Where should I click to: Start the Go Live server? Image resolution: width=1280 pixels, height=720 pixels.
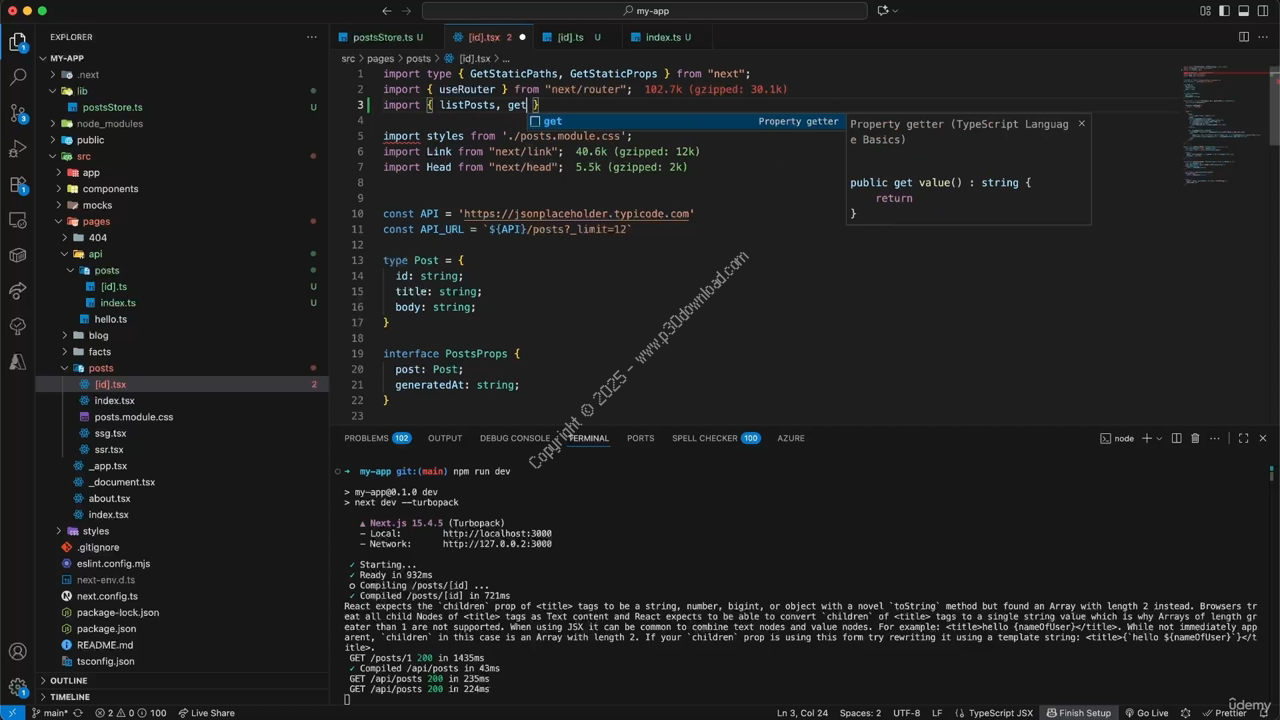pos(1146,713)
